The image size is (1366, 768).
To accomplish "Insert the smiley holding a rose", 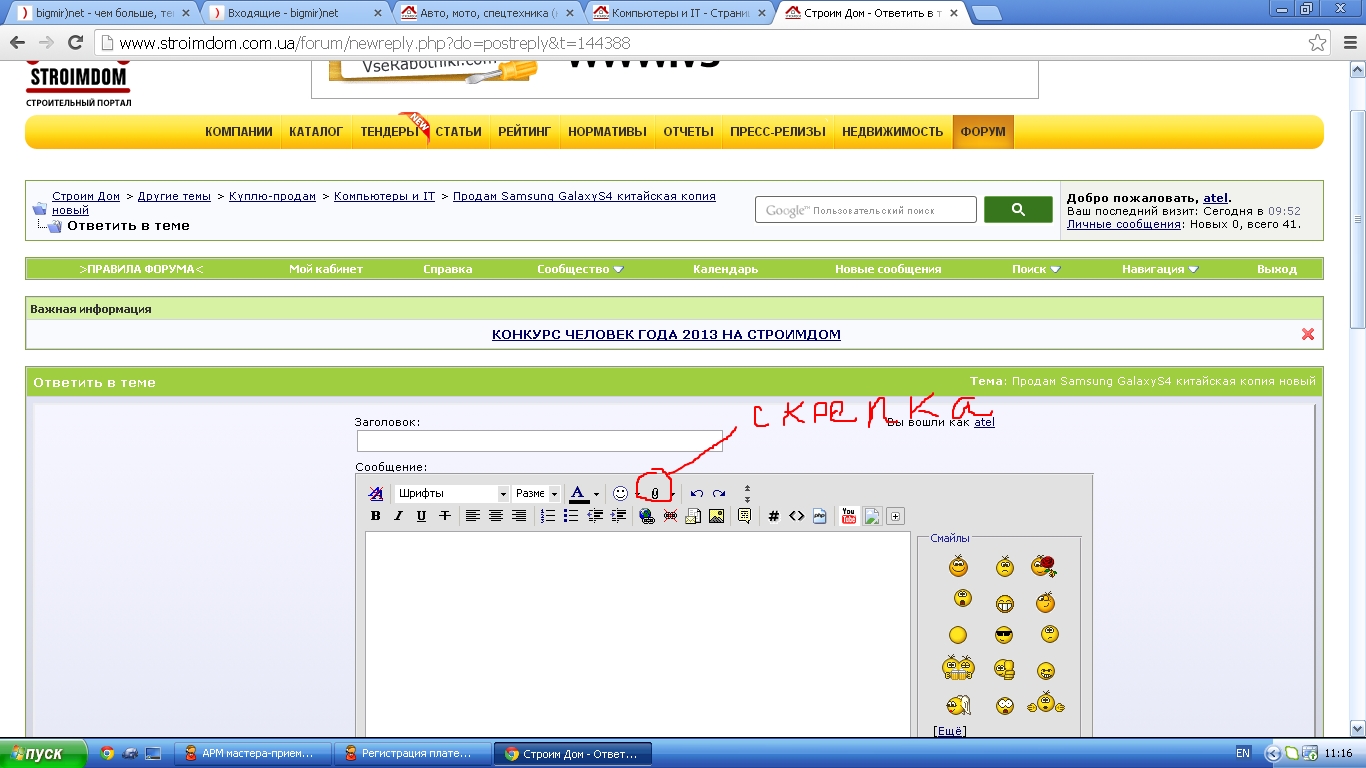I will [1045, 566].
